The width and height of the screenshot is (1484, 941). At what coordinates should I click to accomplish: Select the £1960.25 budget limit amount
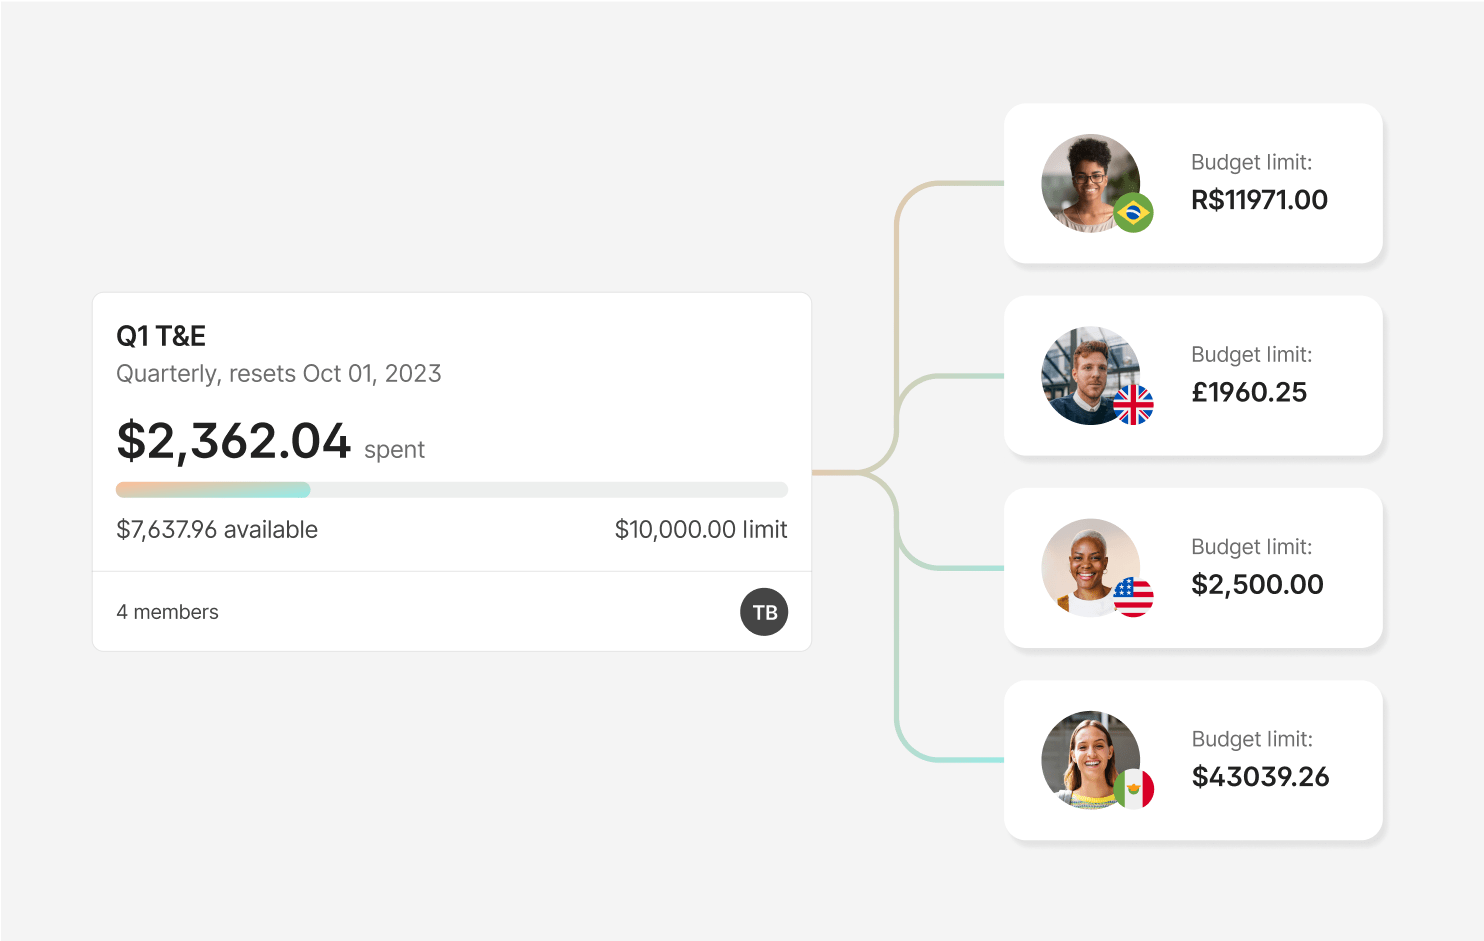[1249, 392]
